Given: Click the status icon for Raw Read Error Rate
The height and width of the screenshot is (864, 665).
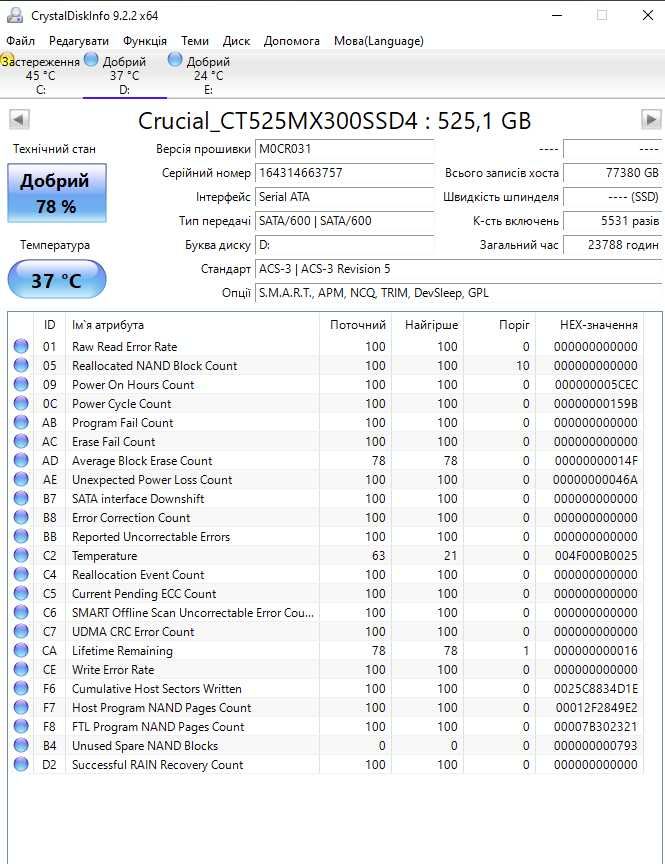Looking at the screenshot, I should (21, 346).
